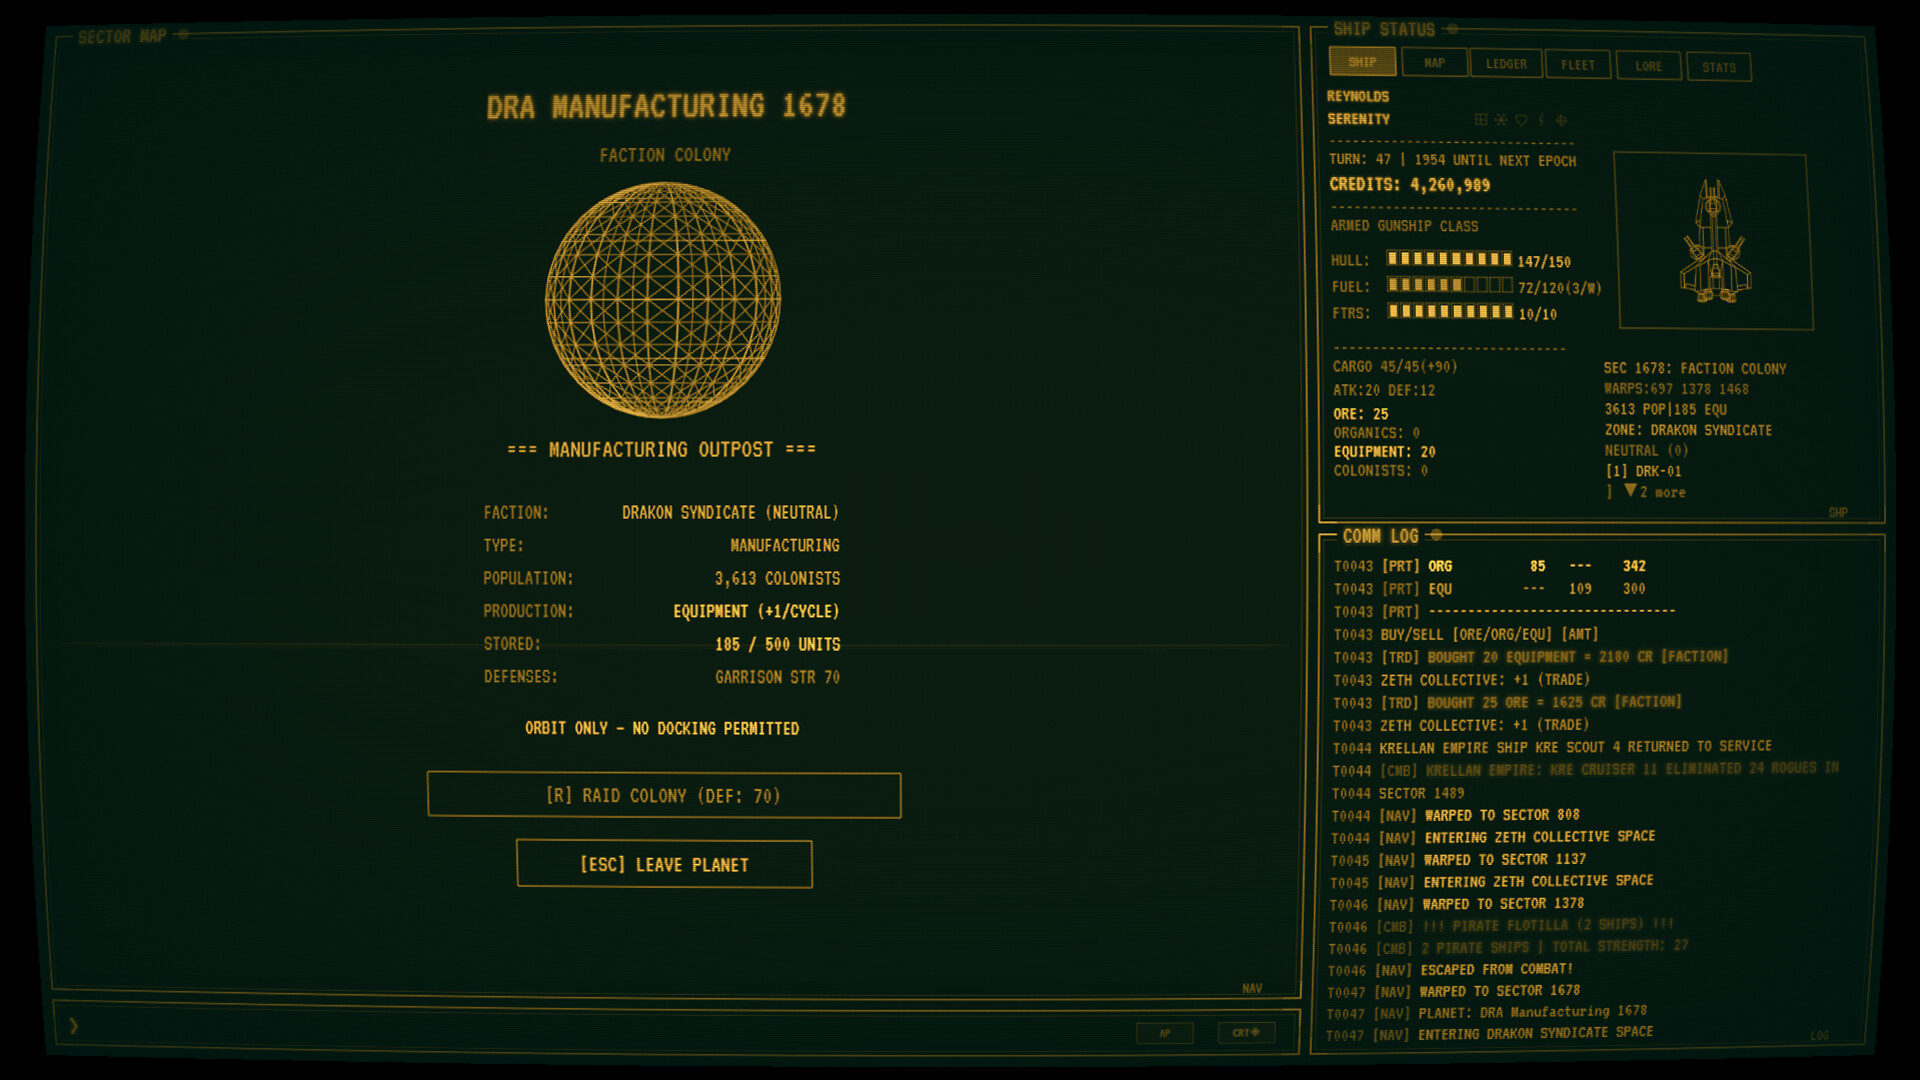This screenshot has height=1080, width=1920.
Task: Expand the '2 more' ships list
Action: click(1656, 492)
